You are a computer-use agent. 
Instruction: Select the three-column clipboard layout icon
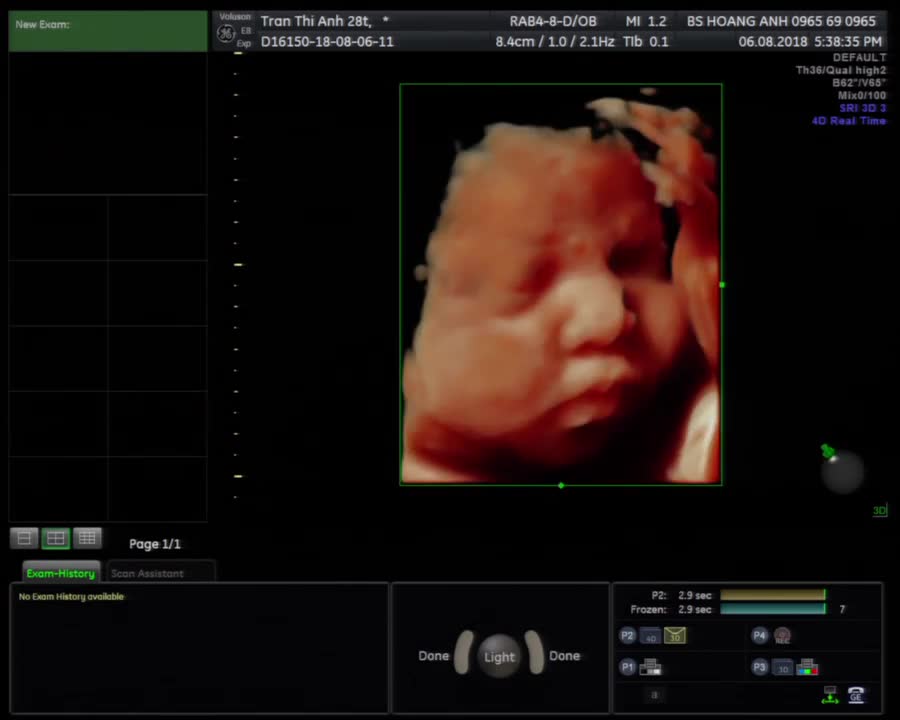click(x=87, y=538)
